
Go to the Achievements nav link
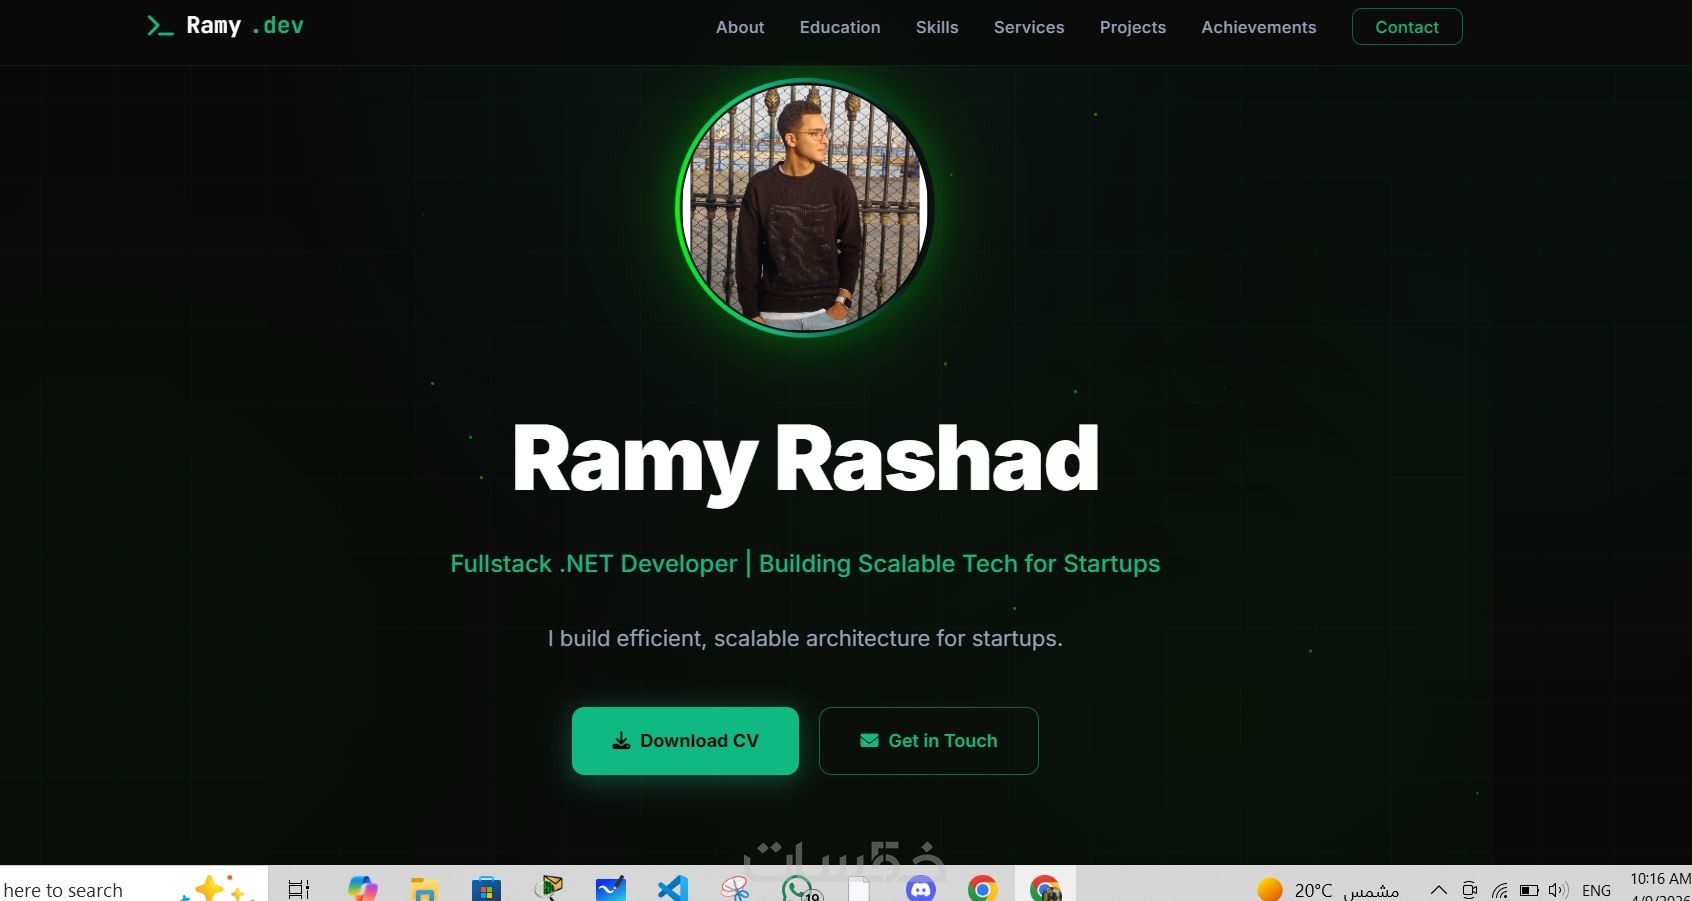point(1259,27)
